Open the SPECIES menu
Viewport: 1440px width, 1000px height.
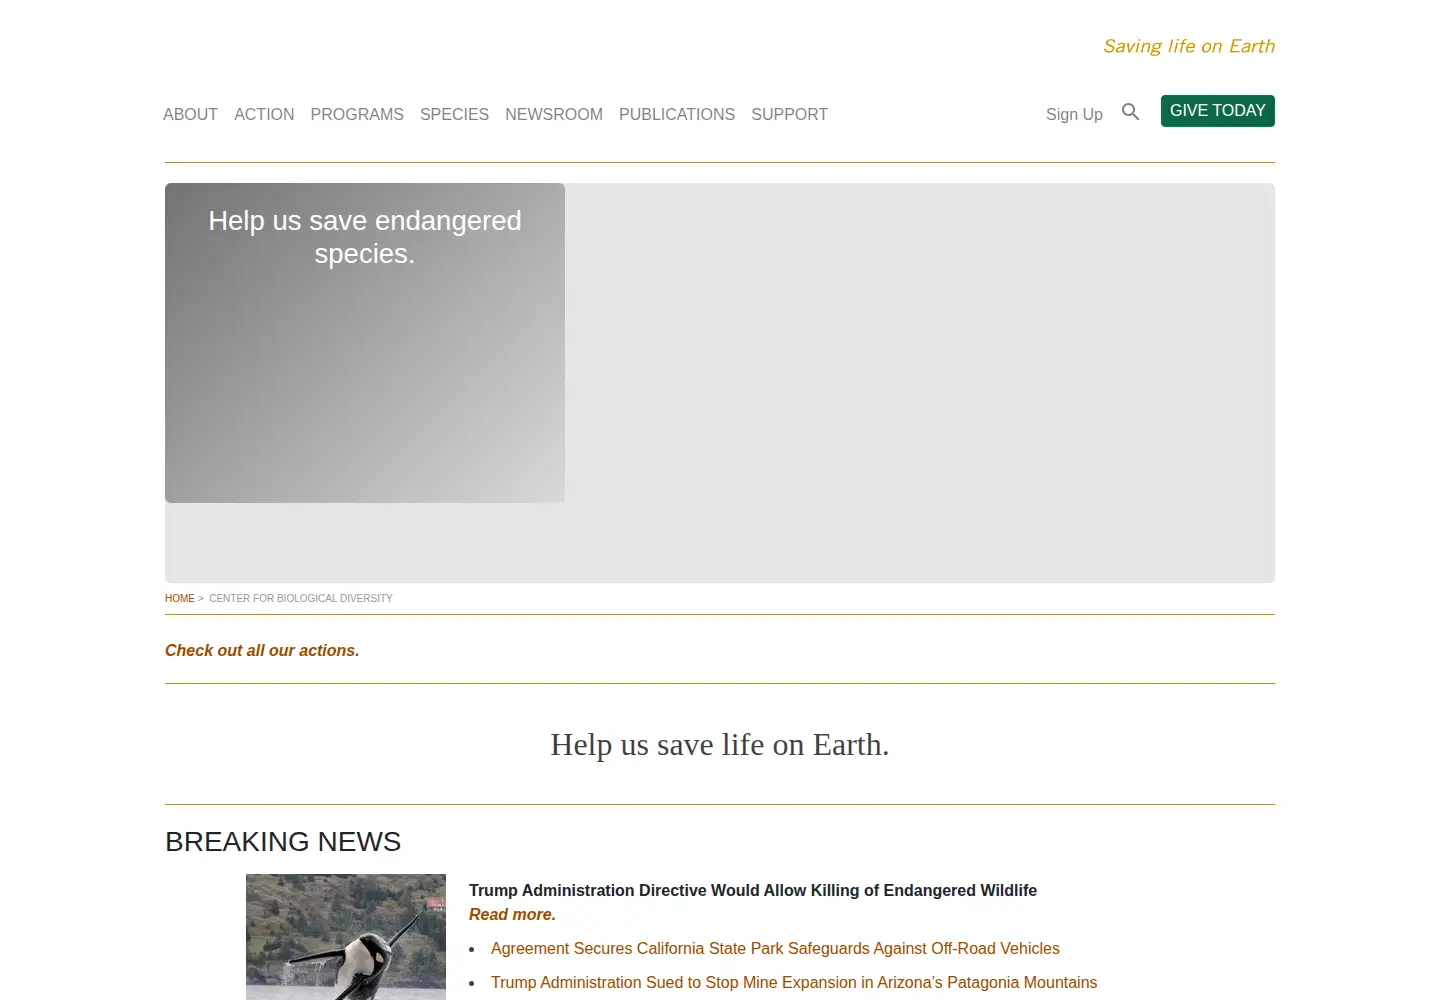tap(454, 114)
